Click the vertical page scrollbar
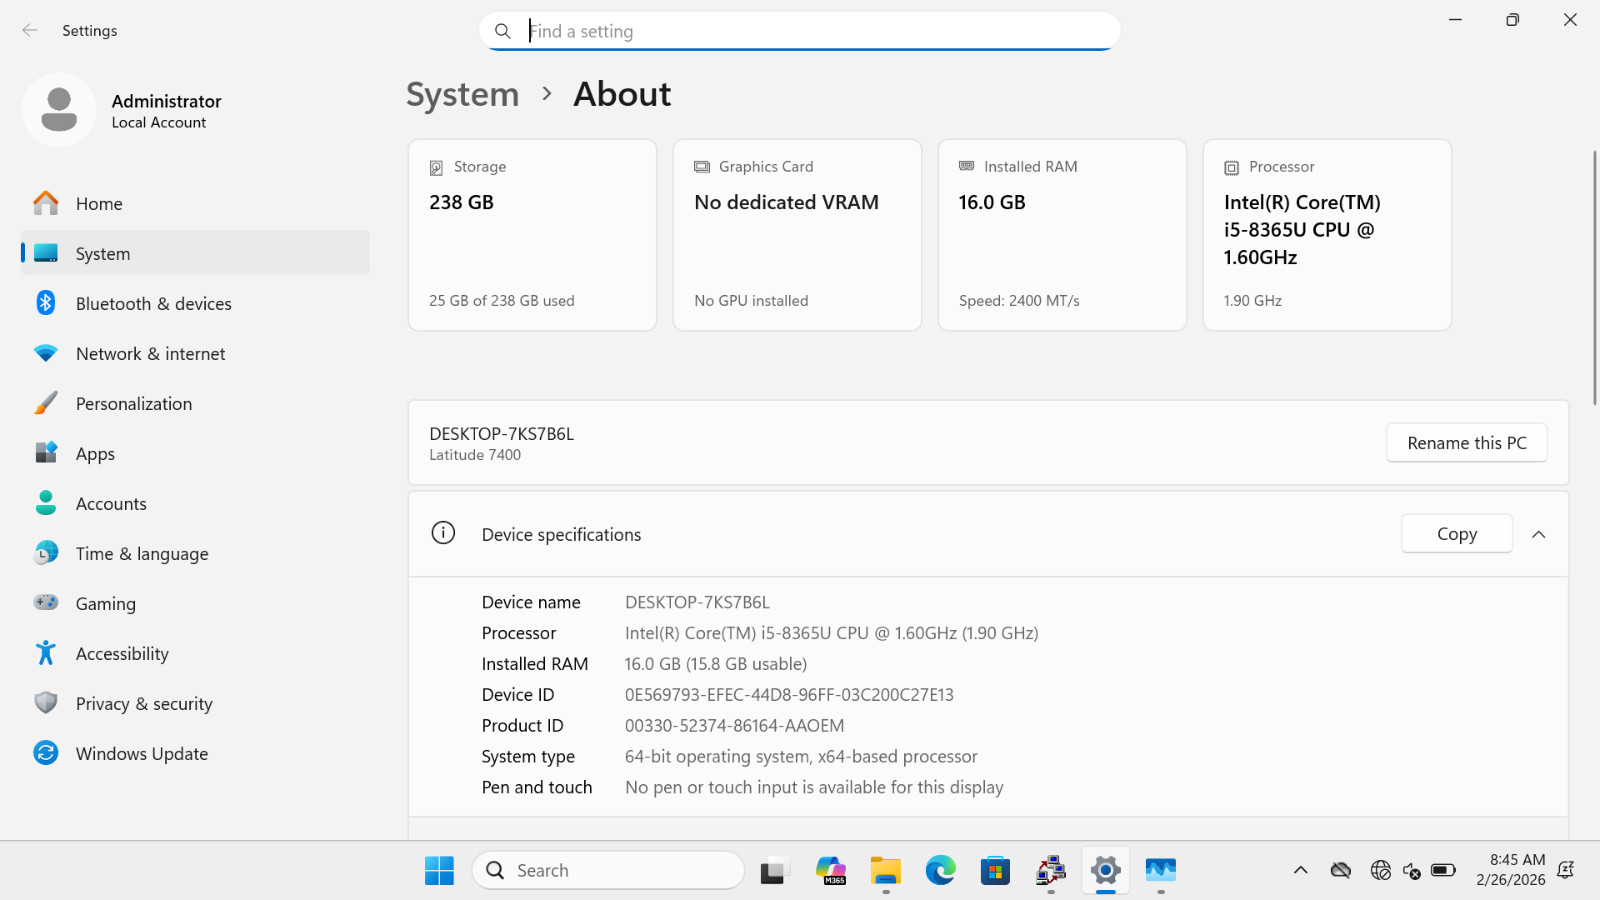This screenshot has width=1600, height=900. pos(1594,278)
